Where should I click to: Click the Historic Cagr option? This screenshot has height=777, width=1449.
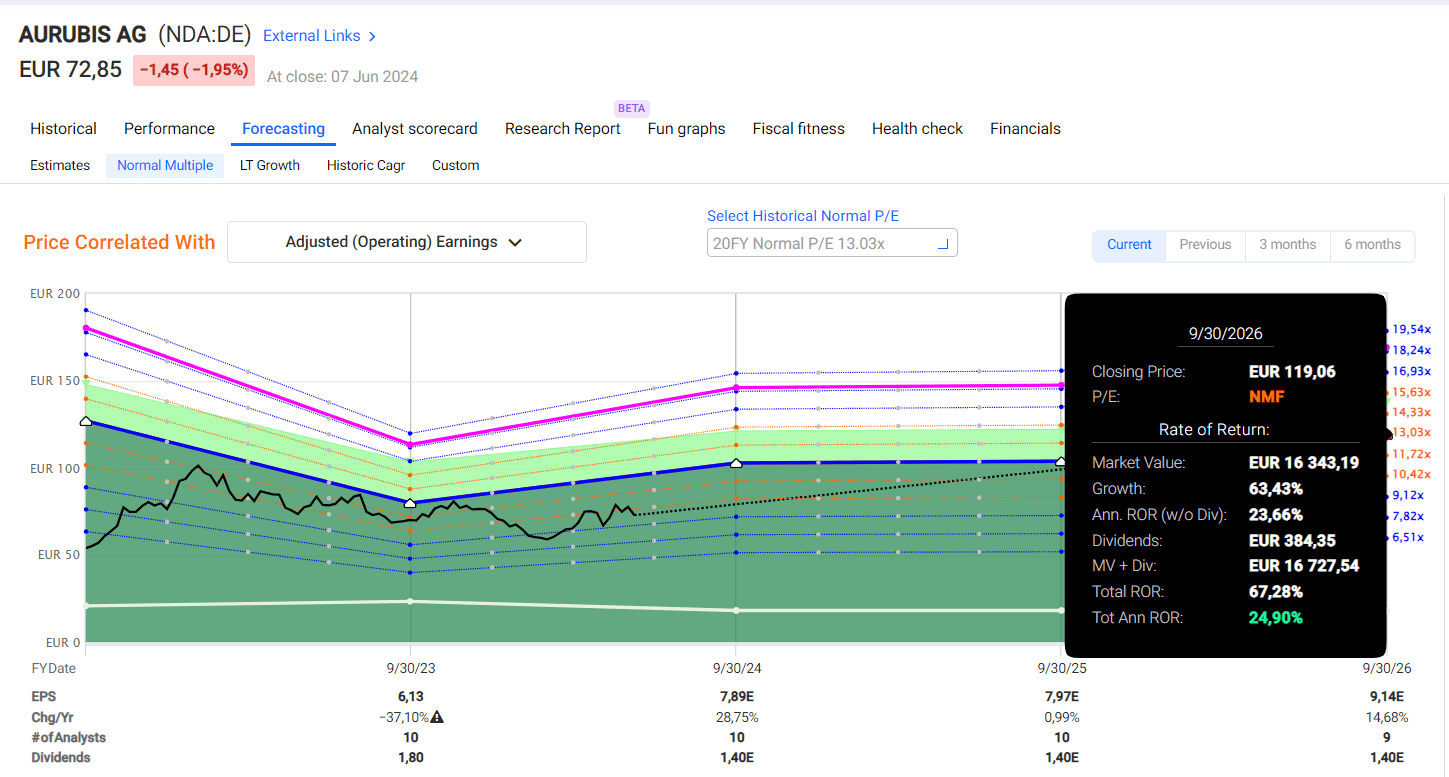365,166
